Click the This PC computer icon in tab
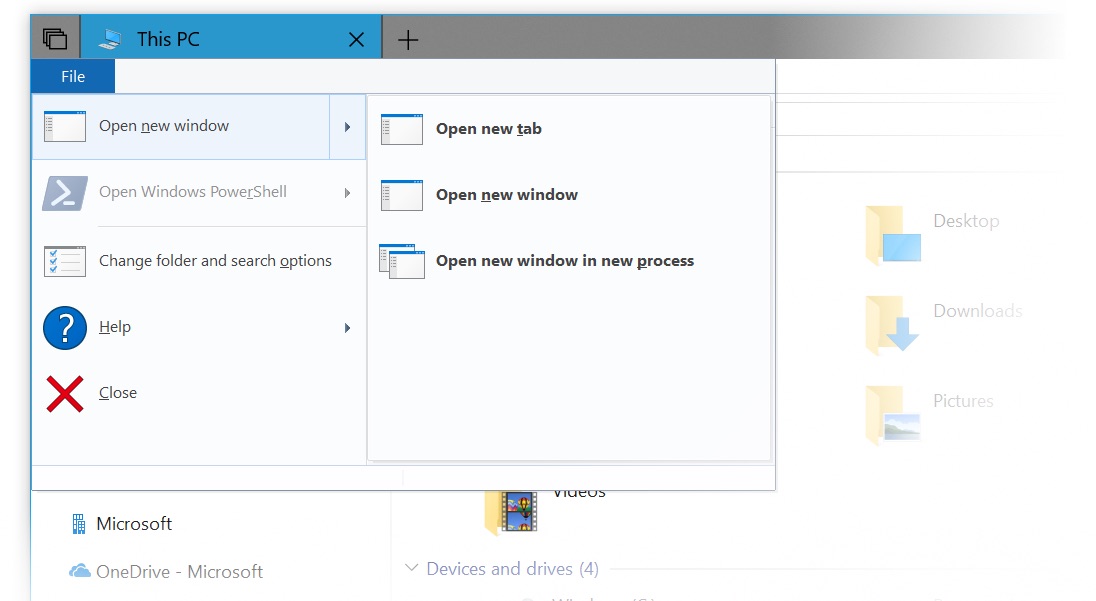Viewport: 1096px width, 601px height. point(110,39)
